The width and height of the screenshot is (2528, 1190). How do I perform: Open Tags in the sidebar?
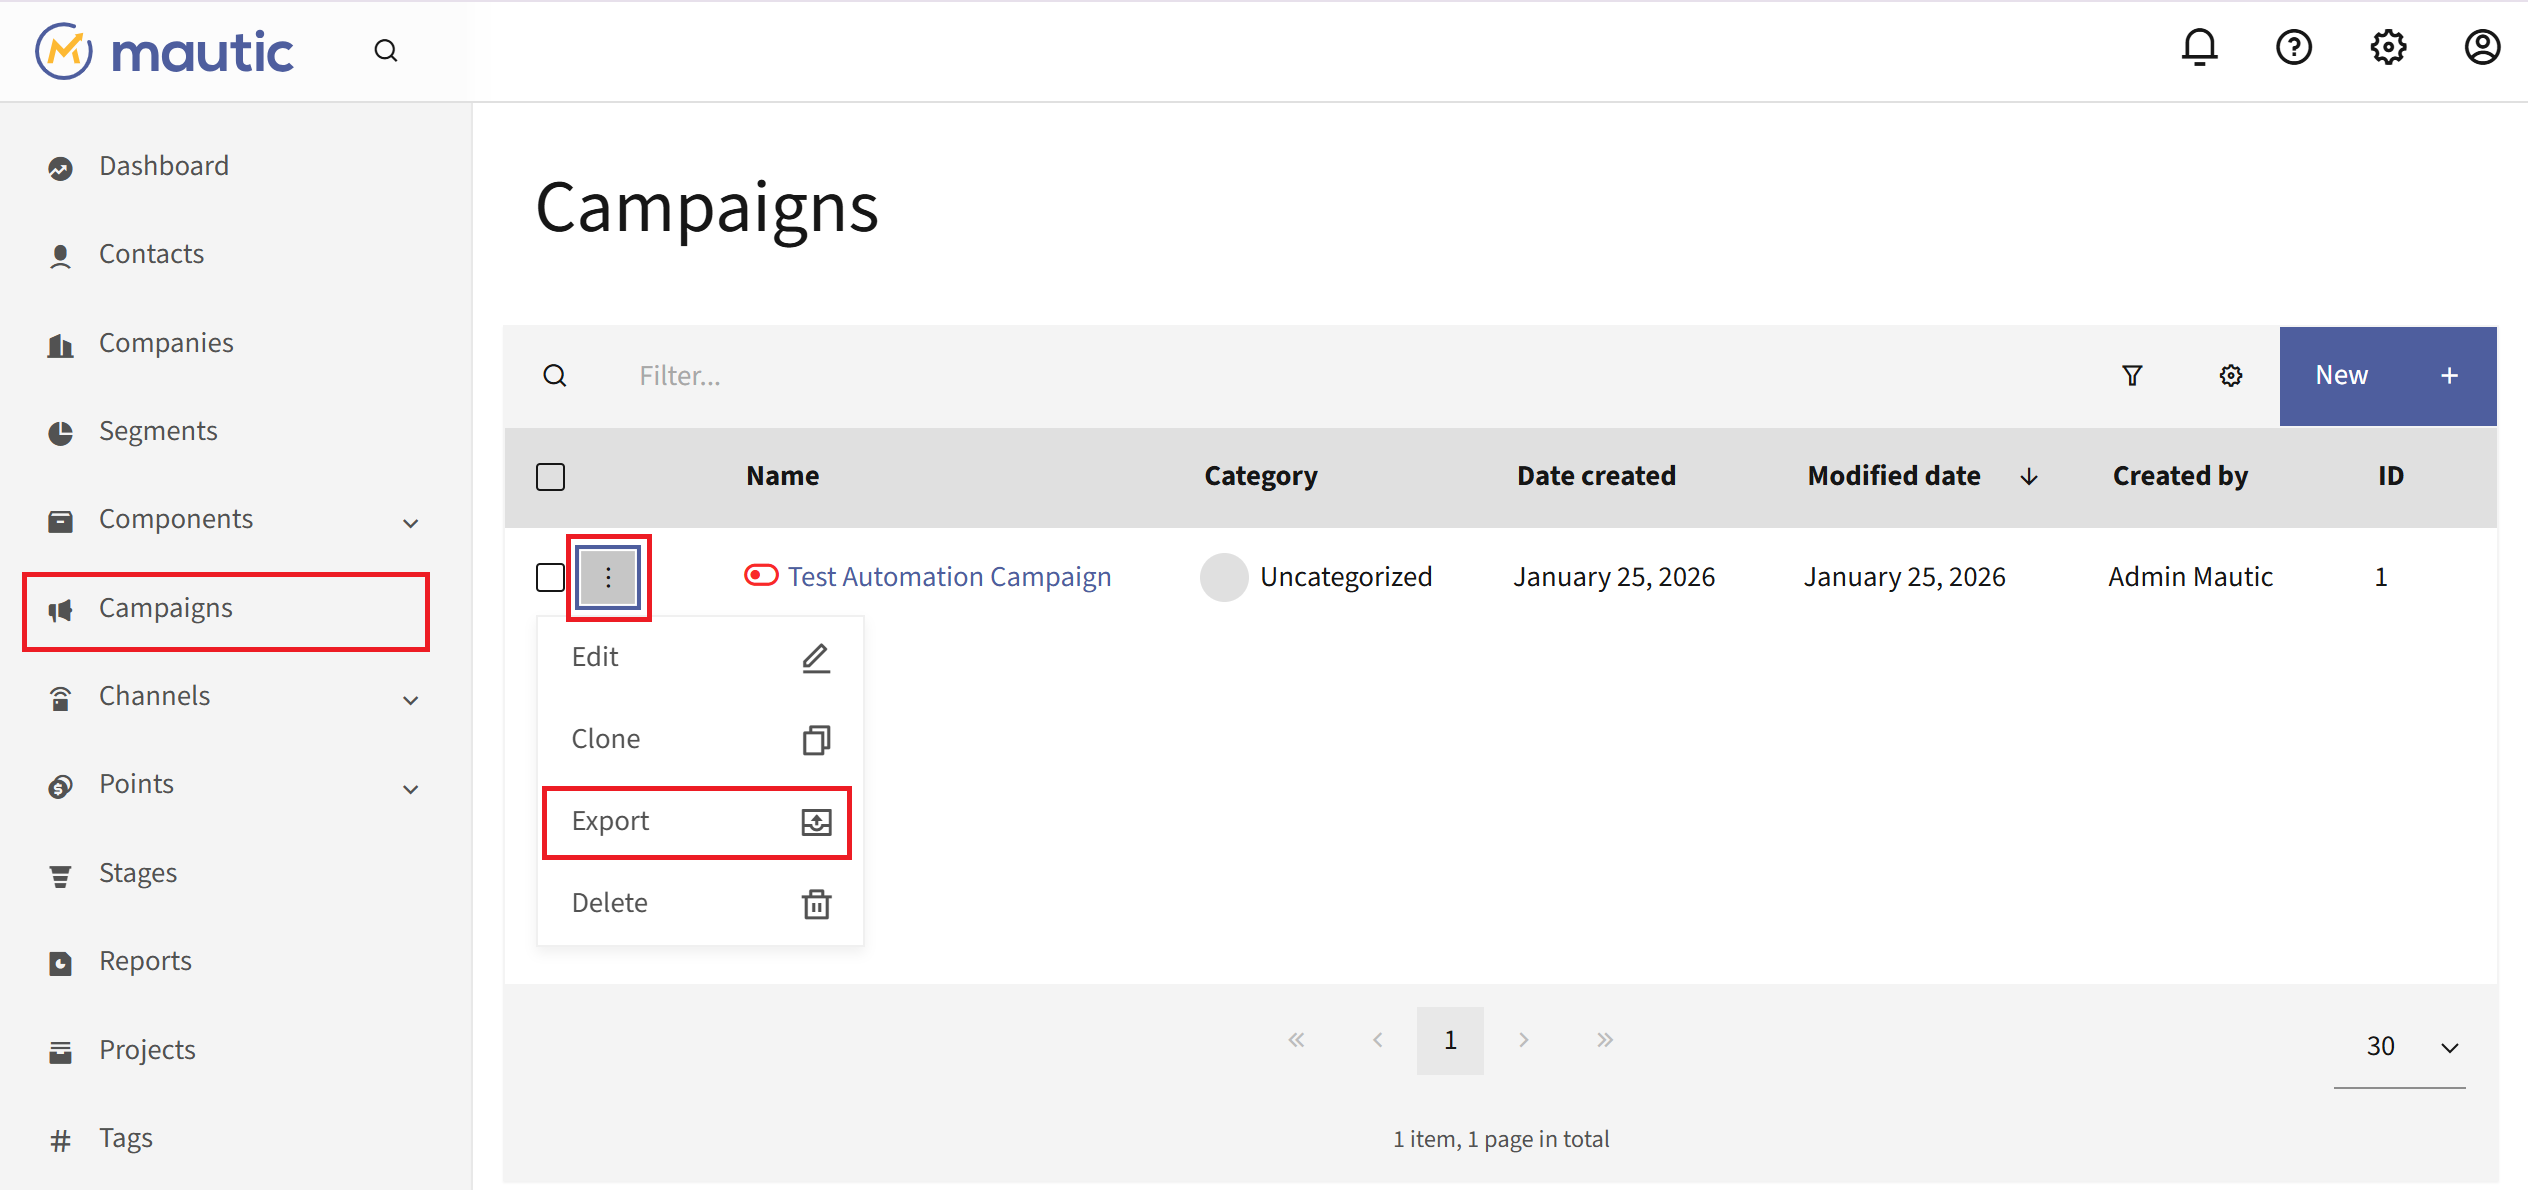click(126, 1139)
